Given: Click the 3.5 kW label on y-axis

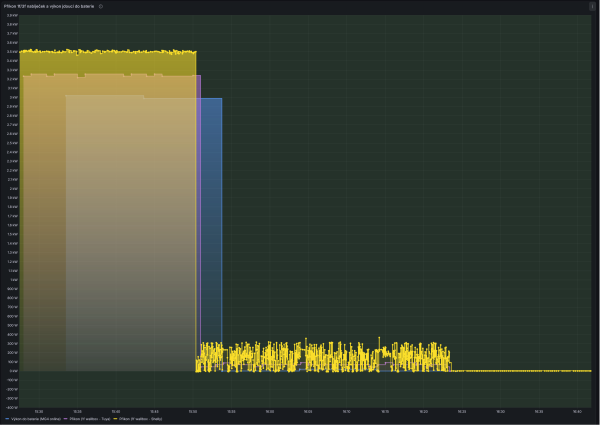Looking at the screenshot, I should pyautogui.click(x=13, y=52).
